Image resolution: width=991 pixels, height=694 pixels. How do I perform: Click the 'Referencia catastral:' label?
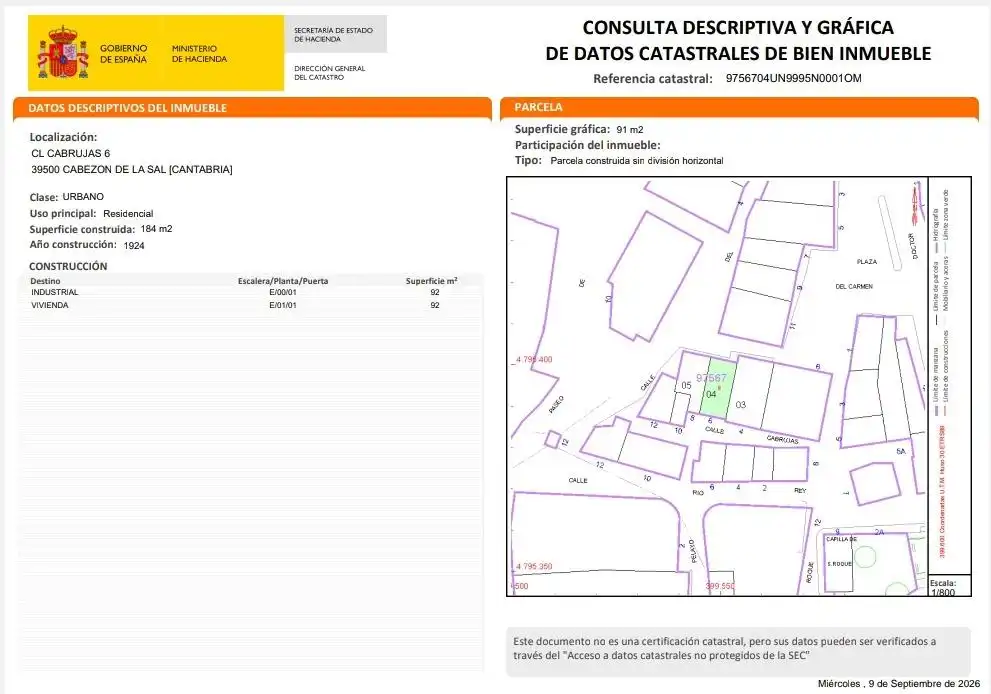tap(652, 79)
